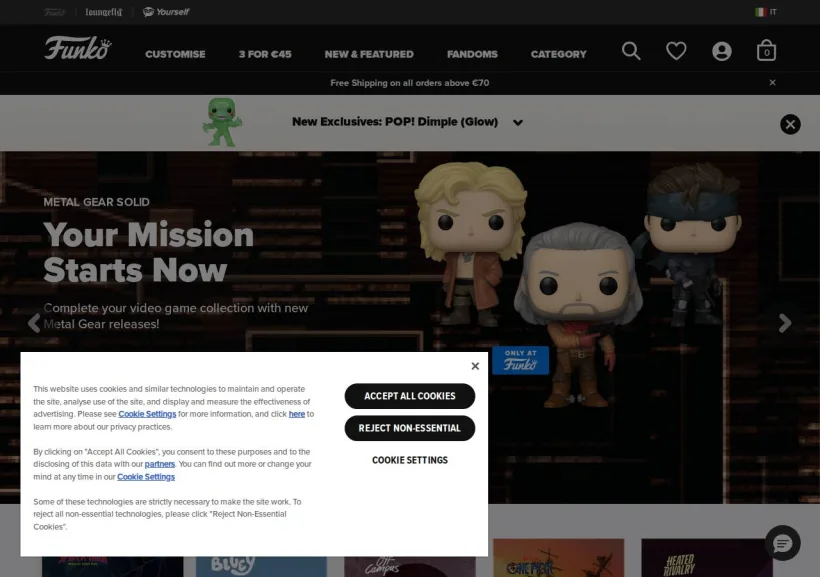The image size is (820, 577).
Task: Click the Only at Funko badge
Action: point(520,360)
